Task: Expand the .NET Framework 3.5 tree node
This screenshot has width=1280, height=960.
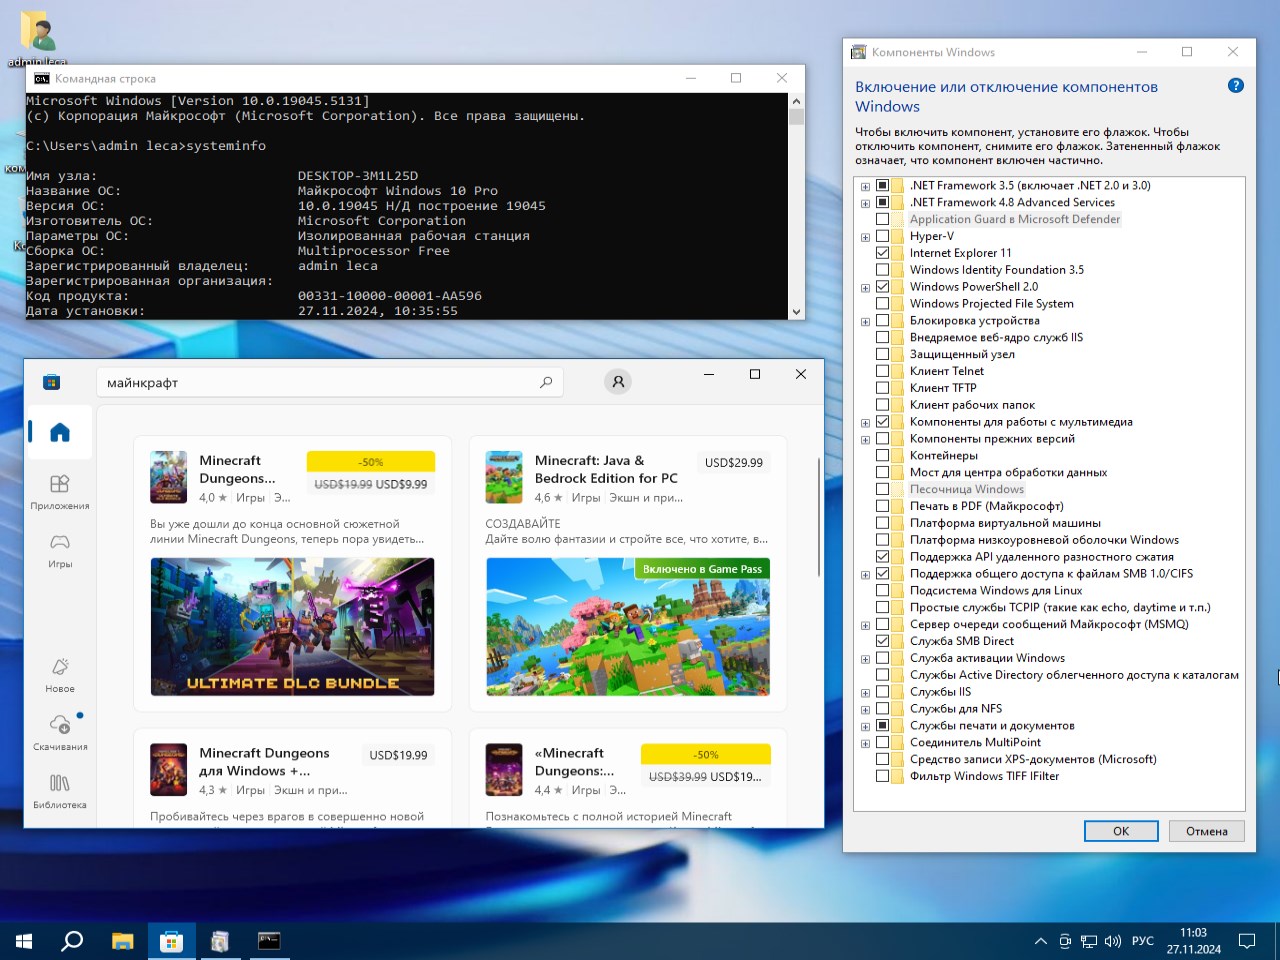Action: pyautogui.click(x=865, y=186)
